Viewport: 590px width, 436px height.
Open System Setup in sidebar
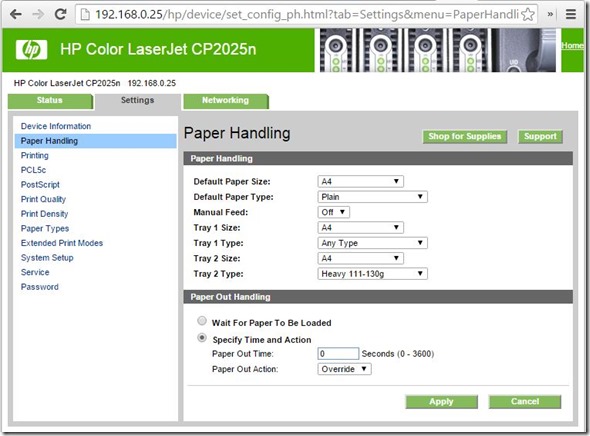(47, 258)
